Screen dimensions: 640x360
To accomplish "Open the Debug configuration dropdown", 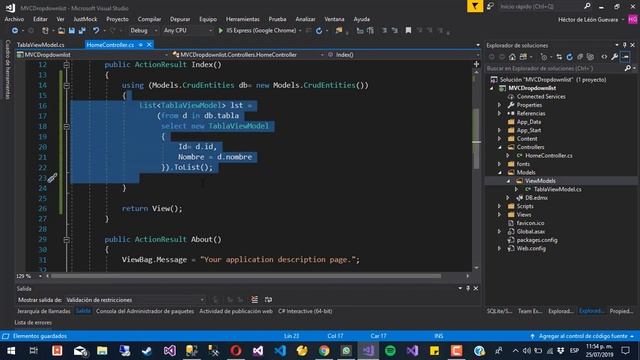I will tap(143, 31).
